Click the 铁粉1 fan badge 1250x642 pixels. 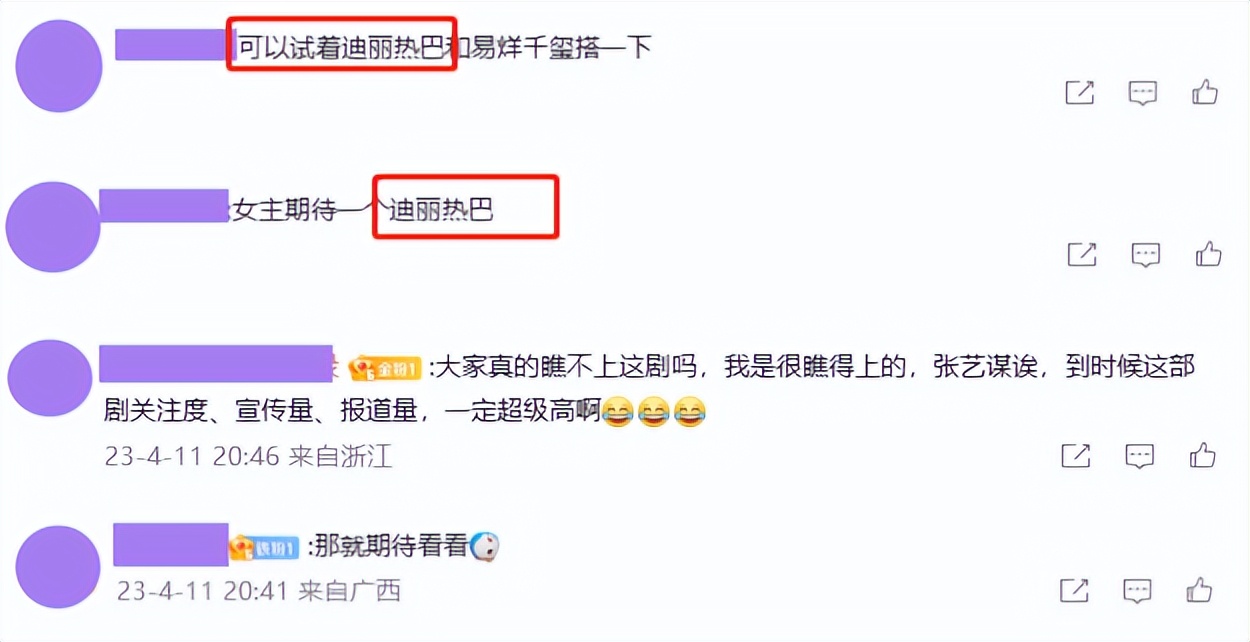click(x=264, y=547)
